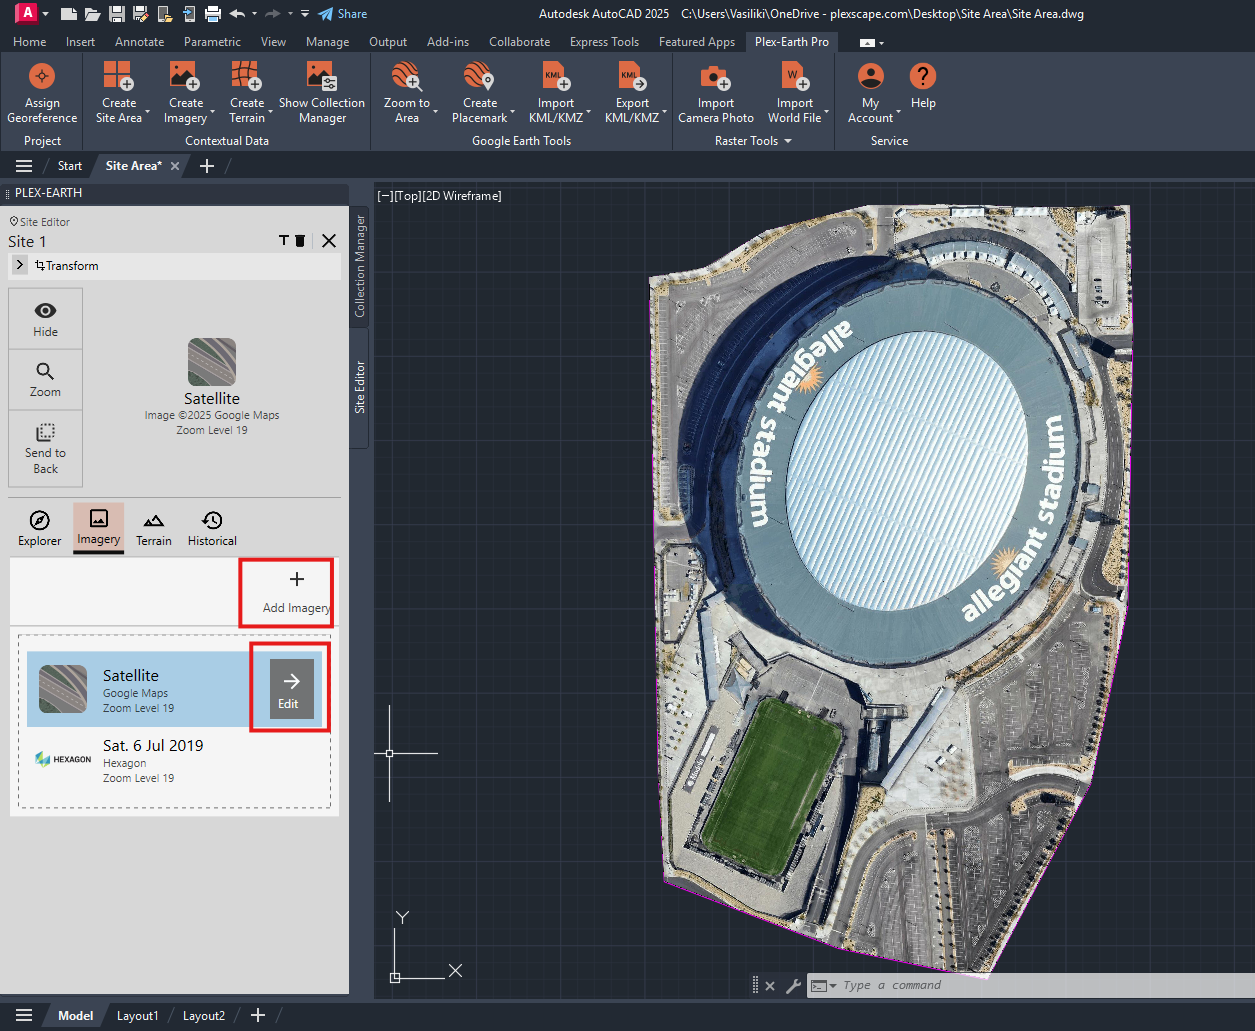1255x1031 pixels.
Task: Switch to the Historical tab in Site Editor
Action: [212, 529]
